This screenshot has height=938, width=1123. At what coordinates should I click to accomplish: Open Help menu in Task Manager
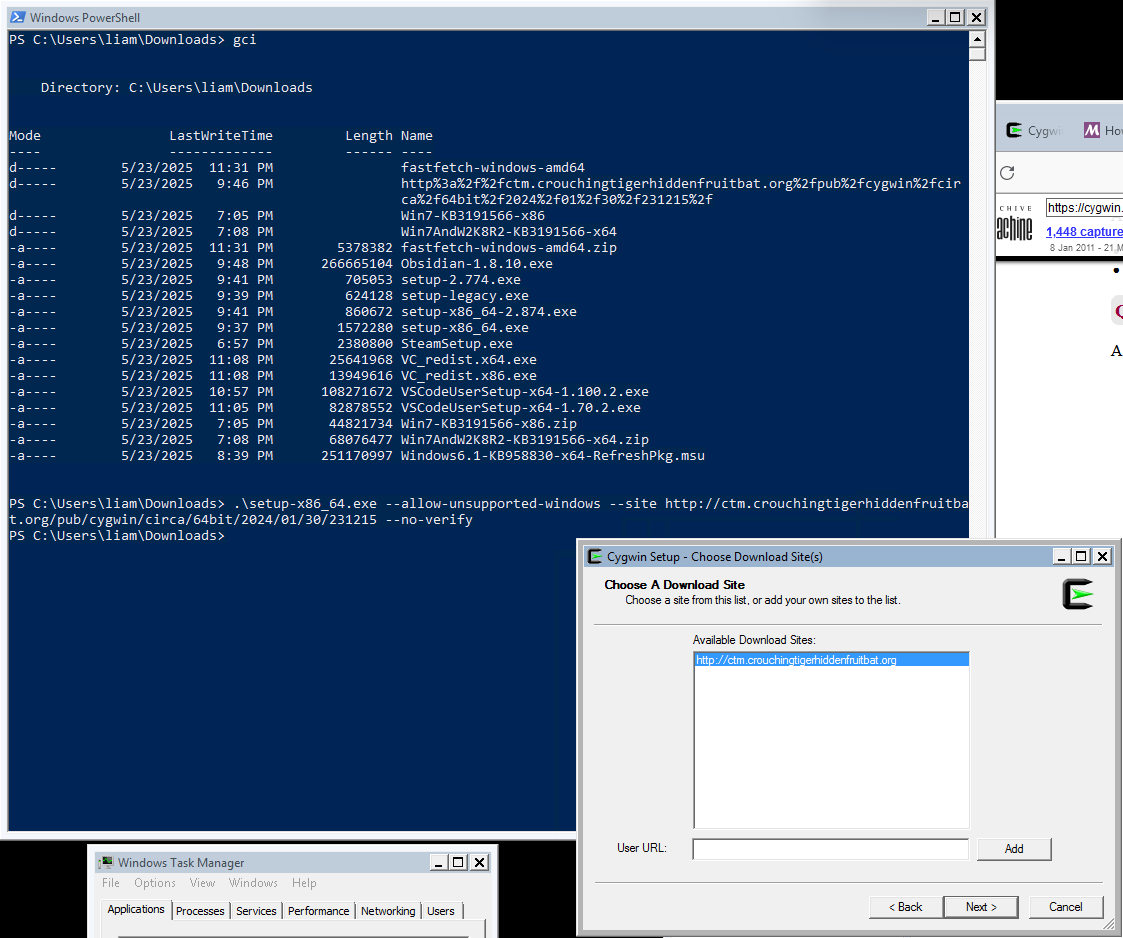pos(304,883)
